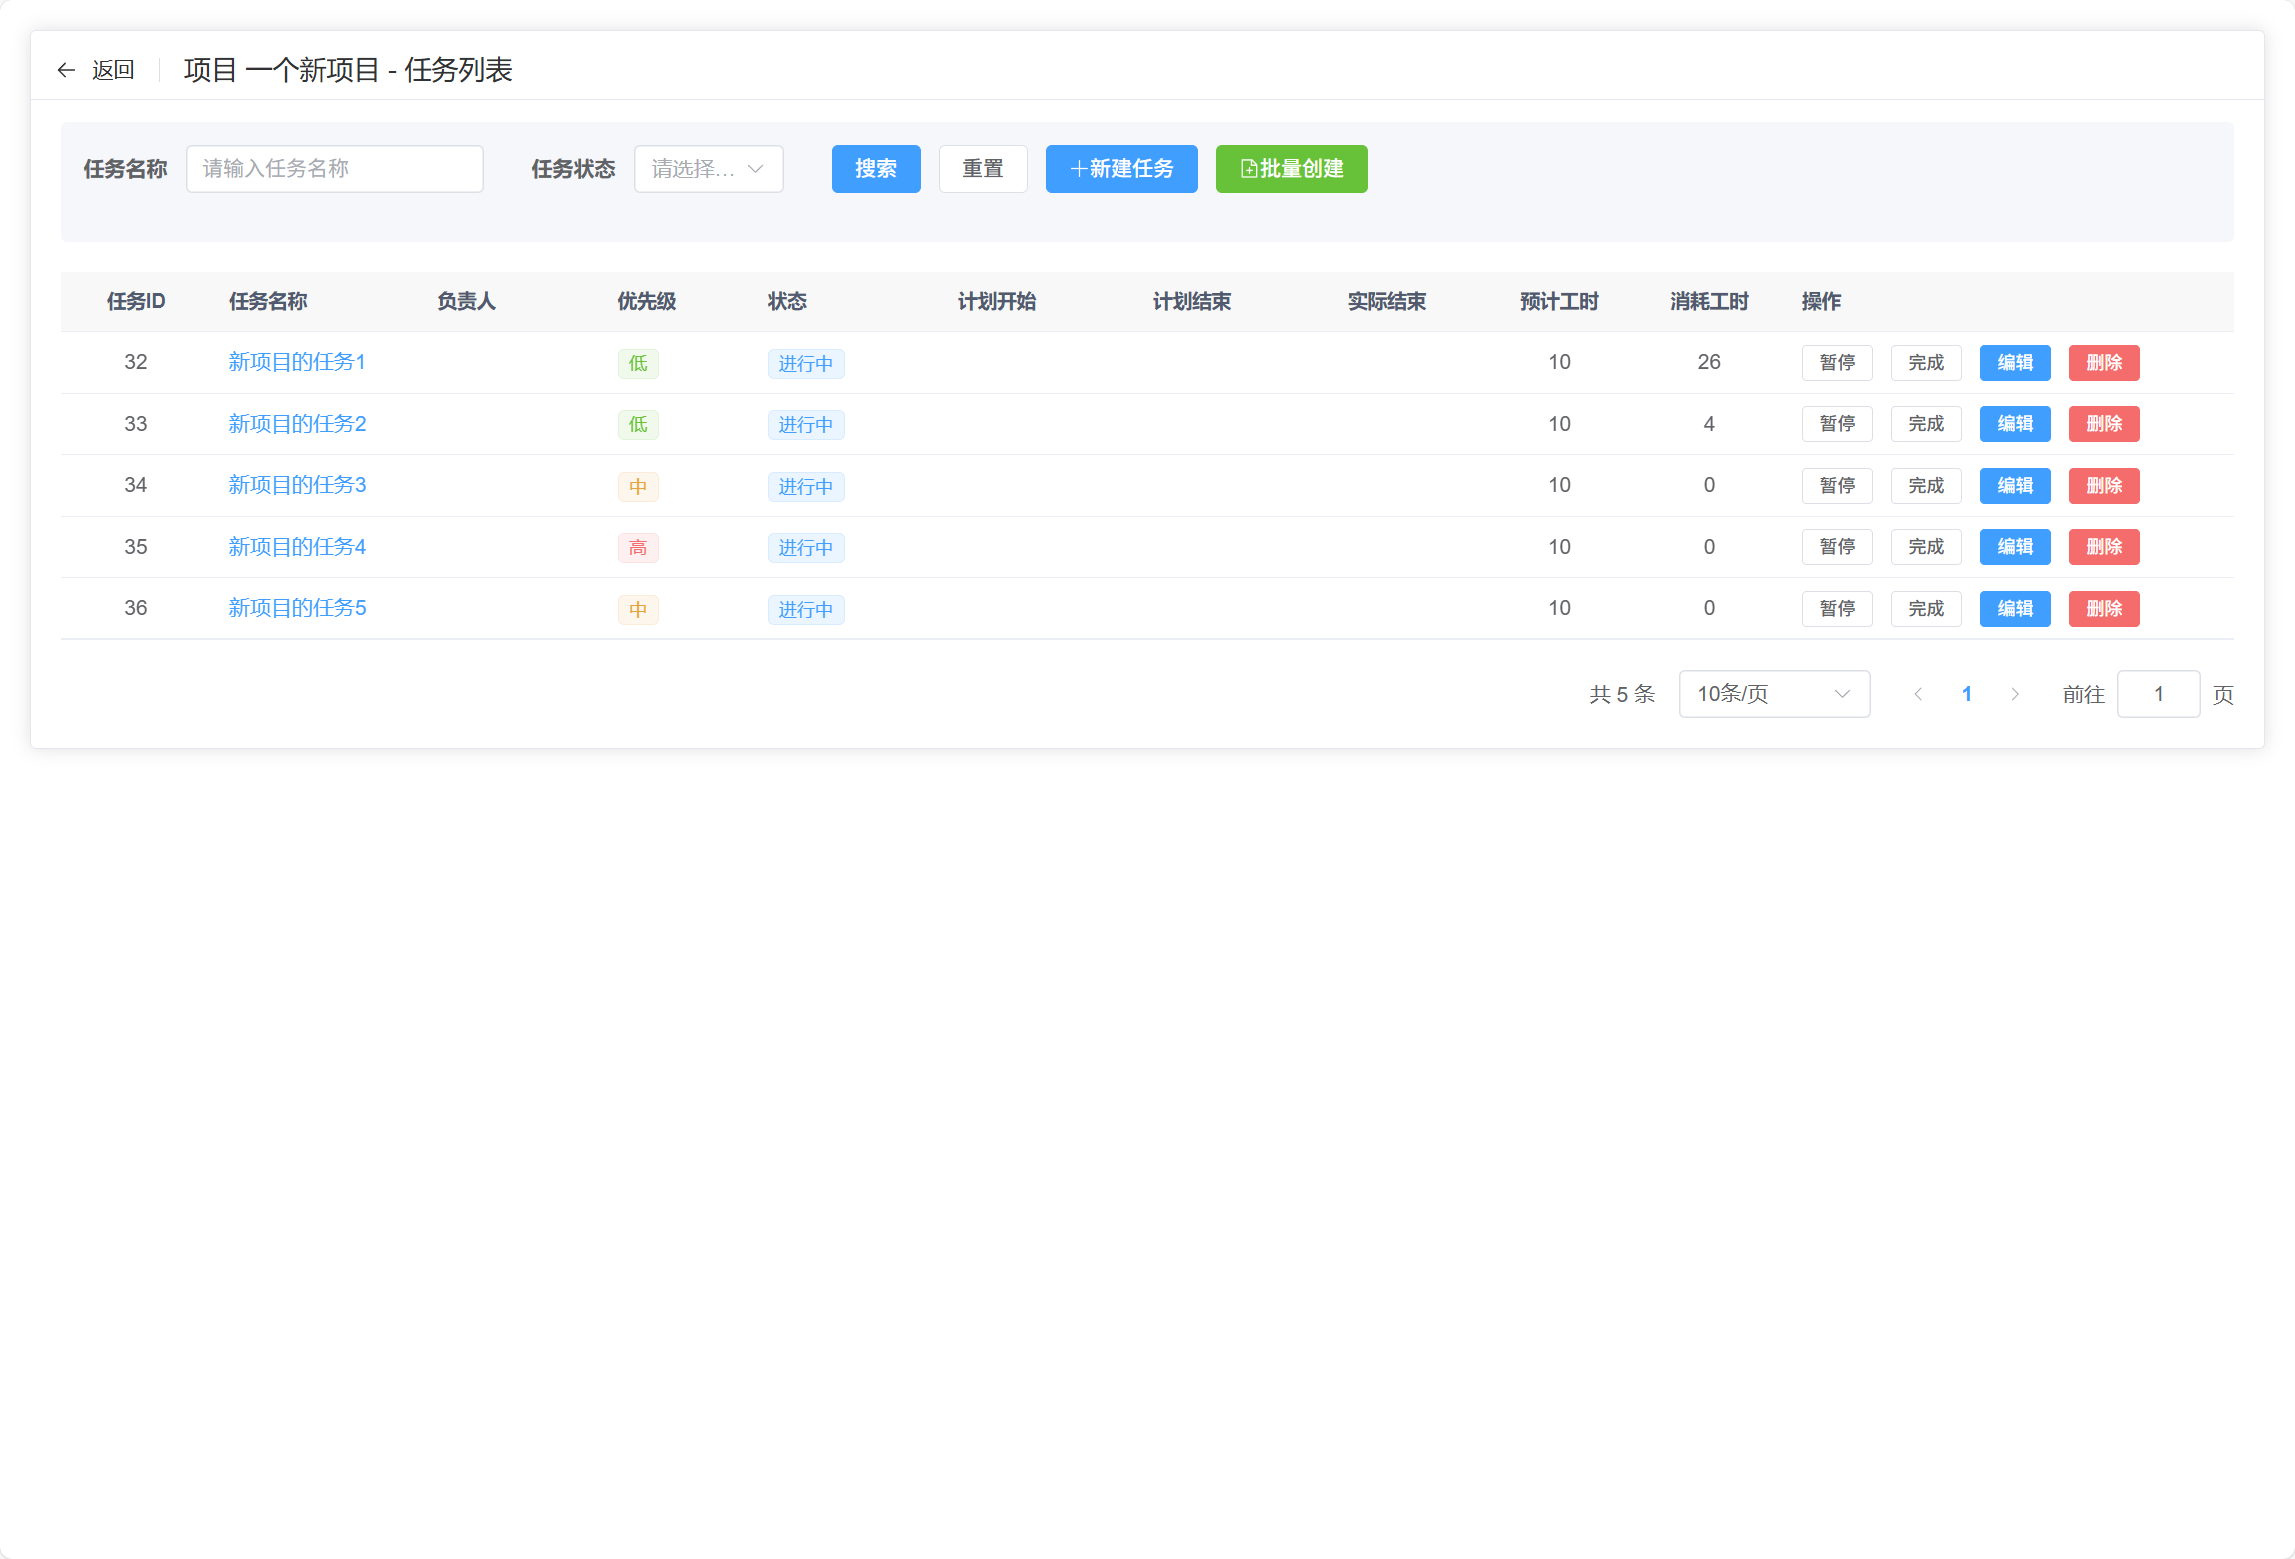Screen dimensions: 2295x1559
Task: Click the 进行中 status tag for task 36
Action: (806, 609)
